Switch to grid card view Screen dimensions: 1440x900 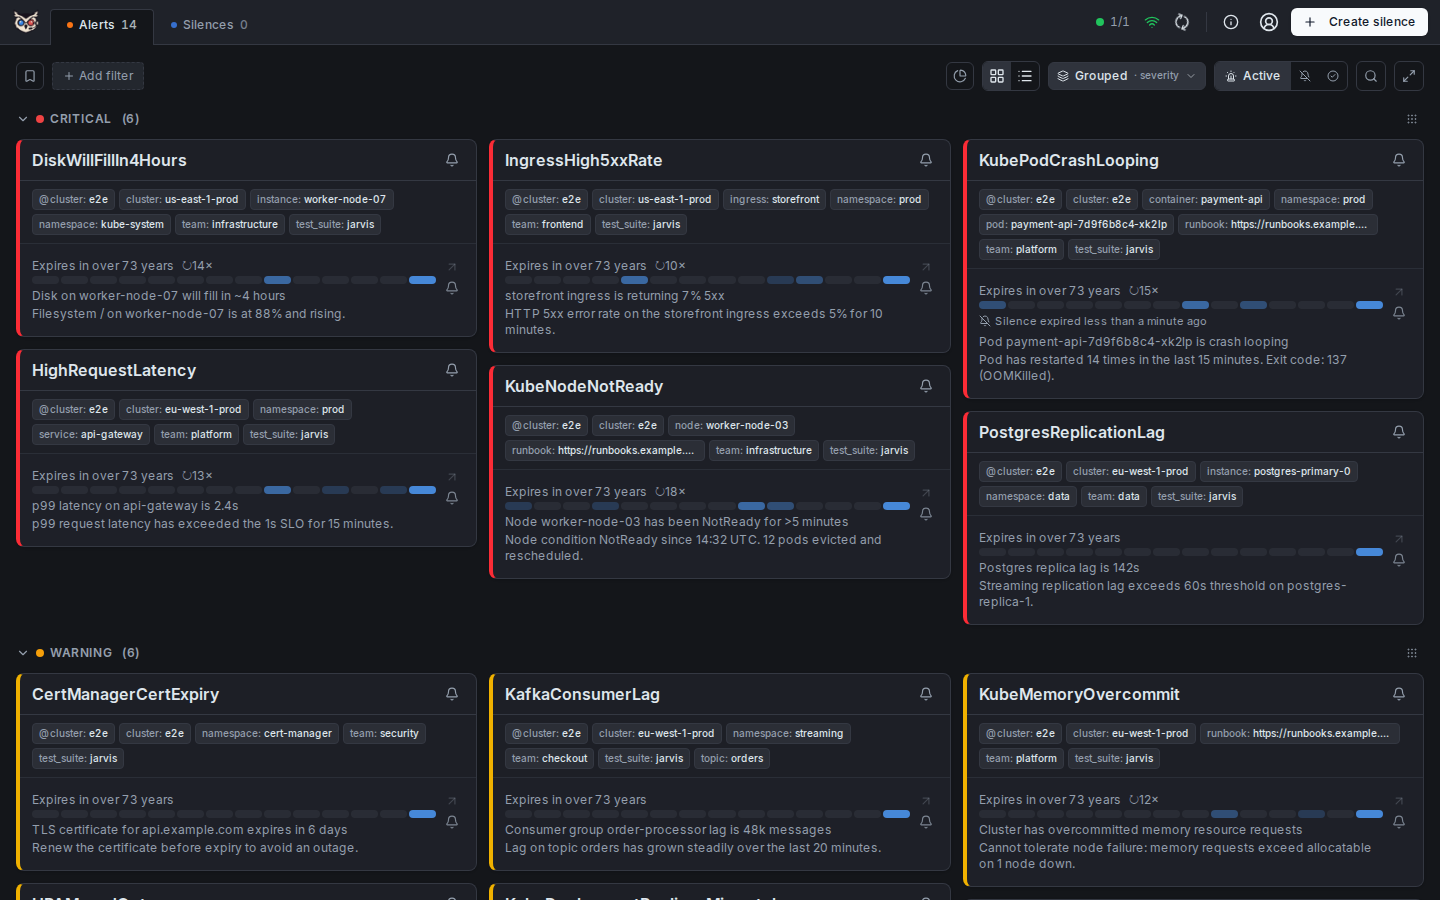click(997, 76)
